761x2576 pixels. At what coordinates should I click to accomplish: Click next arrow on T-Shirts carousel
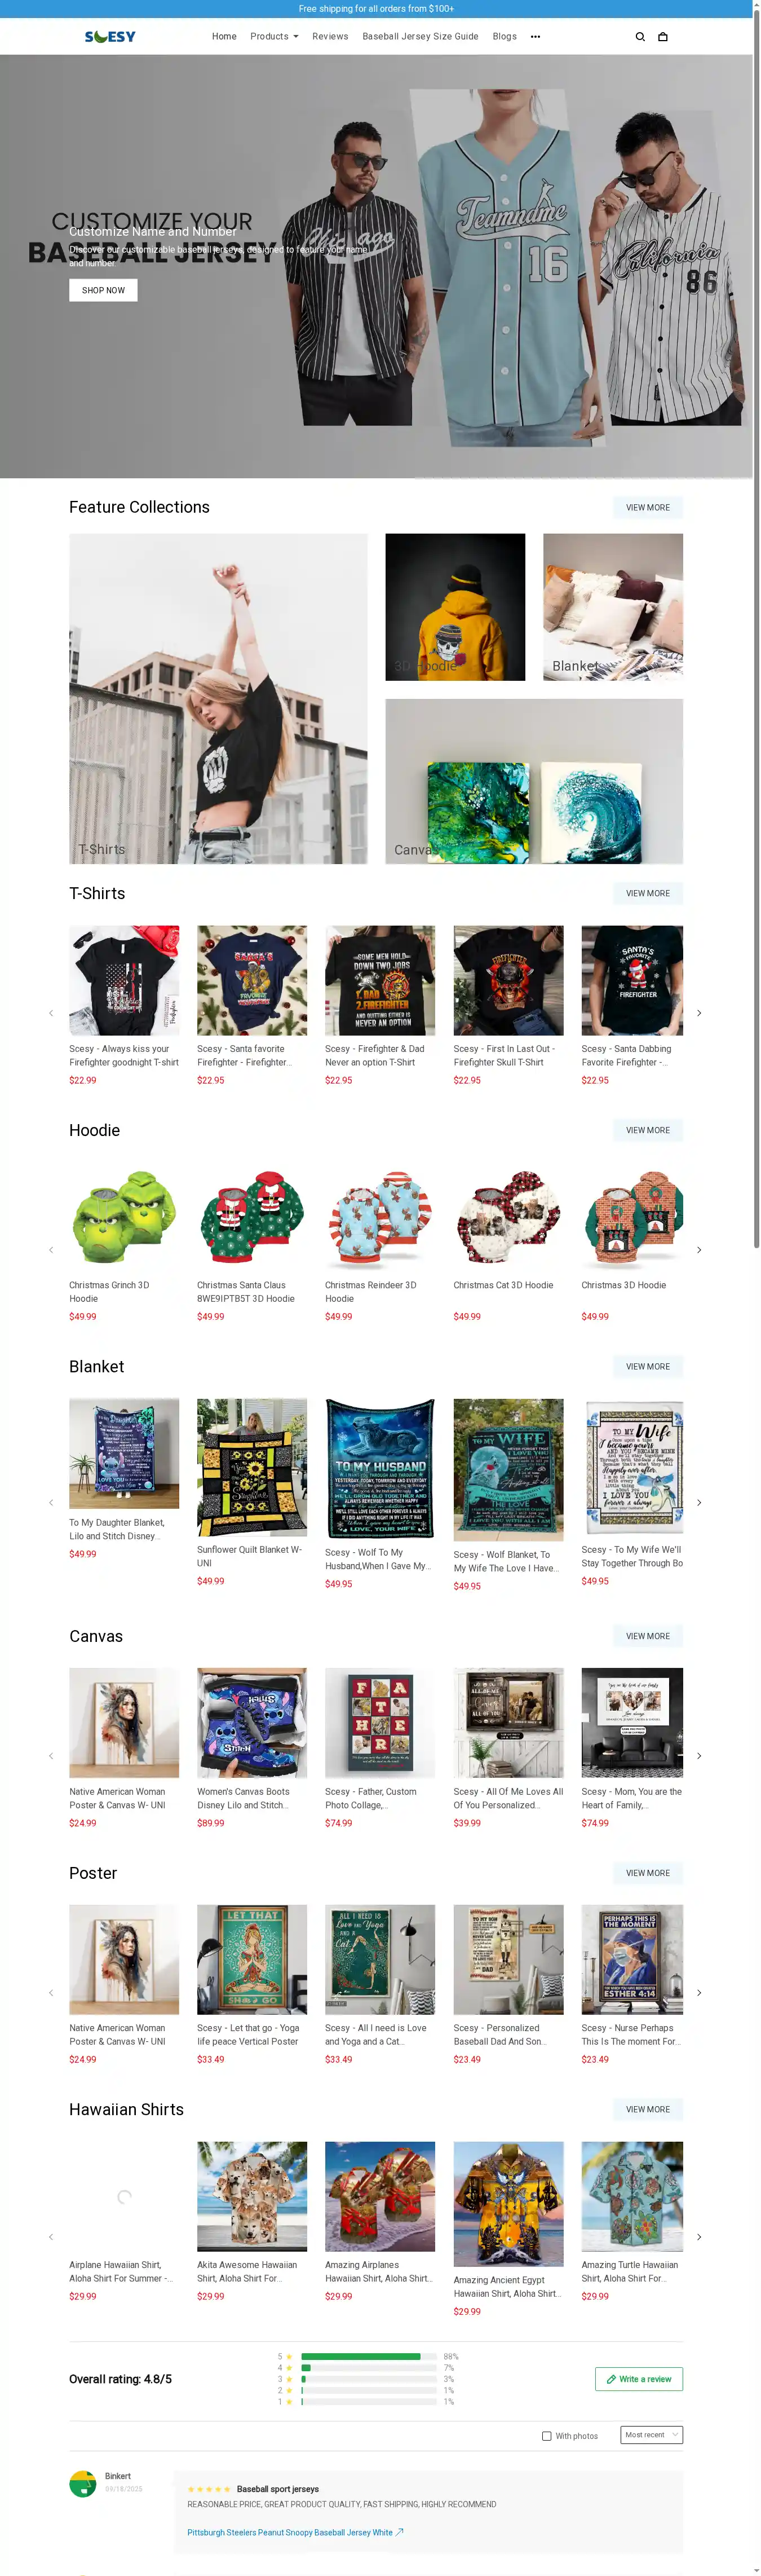(699, 1013)
